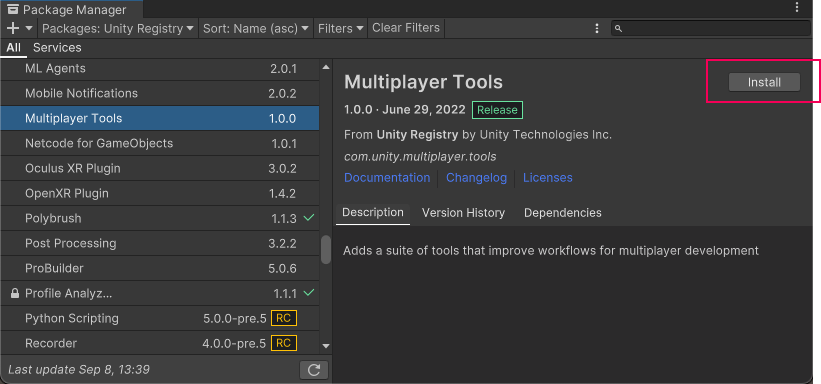821x384 pixels.
Task: Click the Multiplayer Tools heading
Action: coord(423,82)
